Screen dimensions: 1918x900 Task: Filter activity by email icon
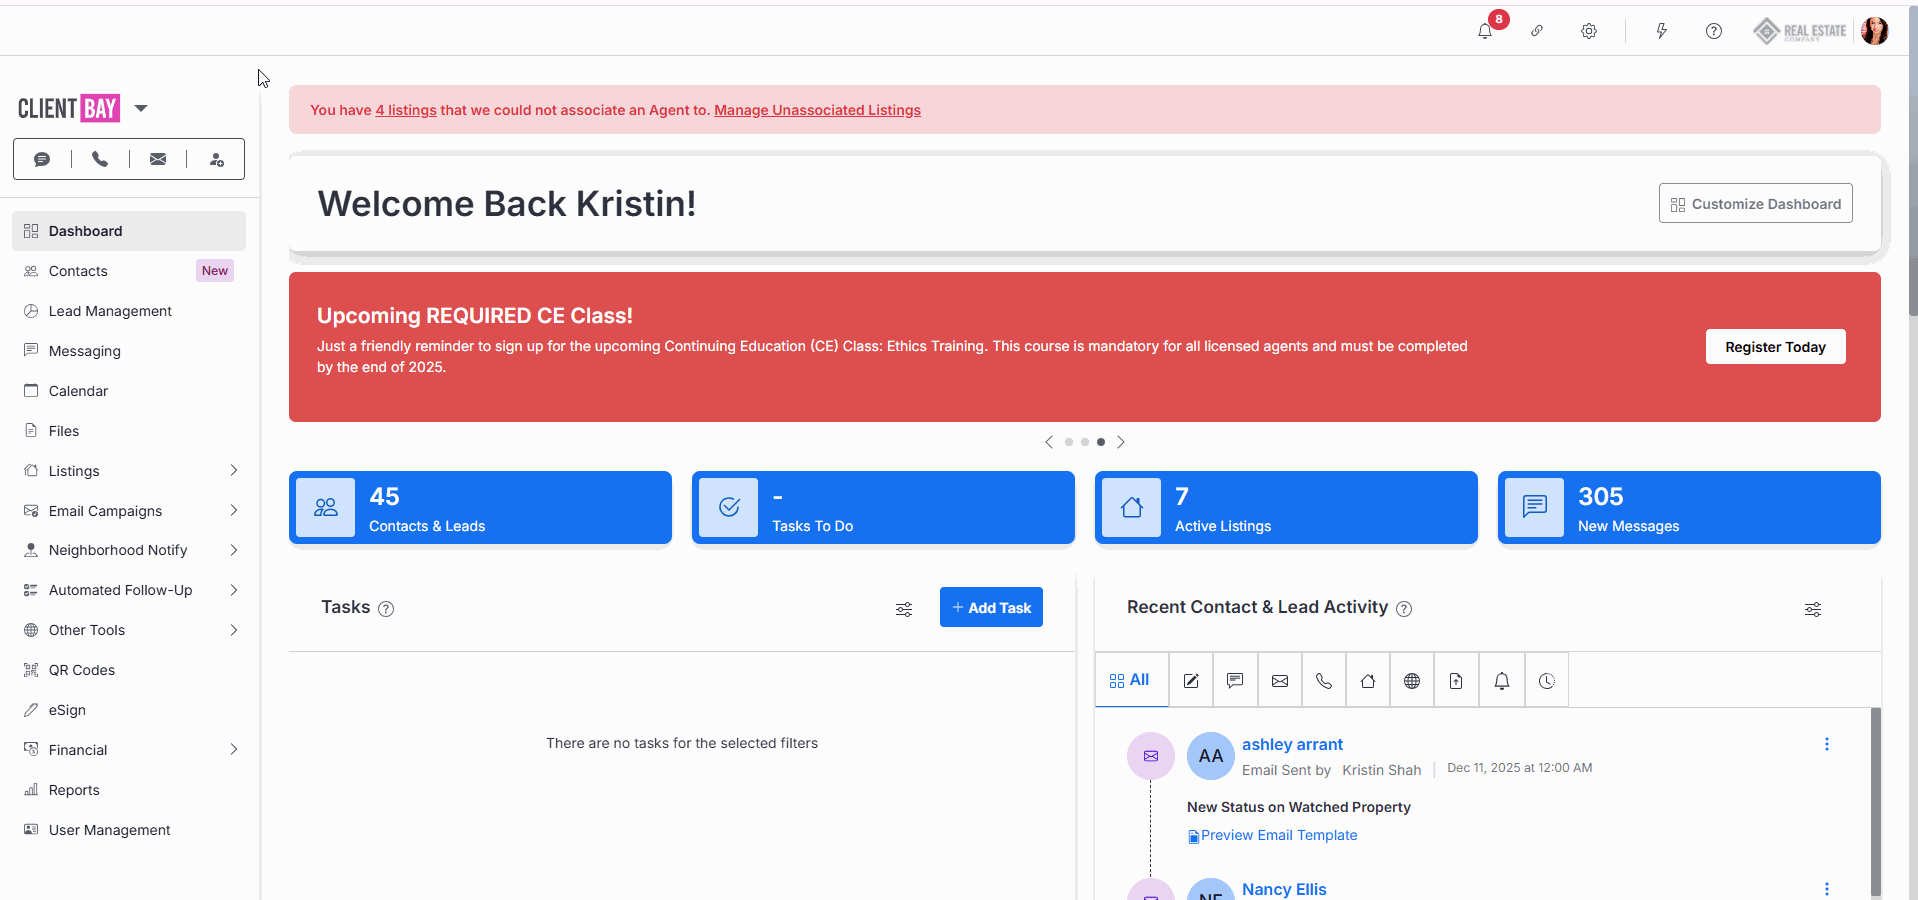(1280, 681)
